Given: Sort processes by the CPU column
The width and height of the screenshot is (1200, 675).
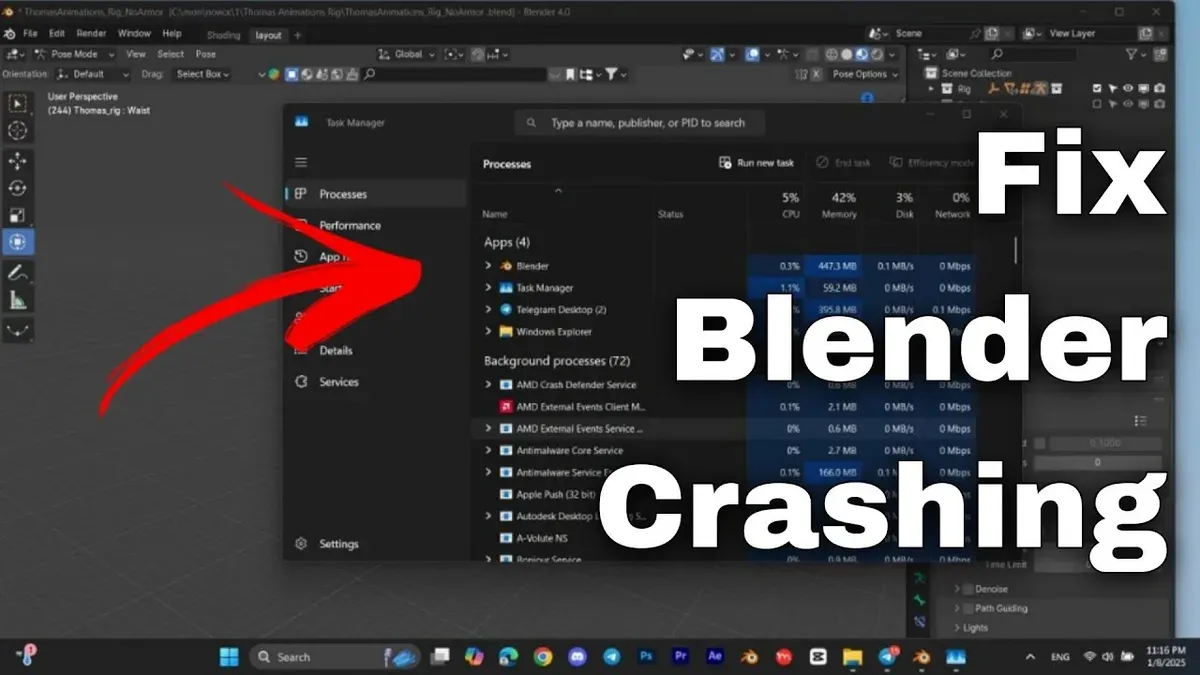Looking at the screenshot, I should 775,205.
